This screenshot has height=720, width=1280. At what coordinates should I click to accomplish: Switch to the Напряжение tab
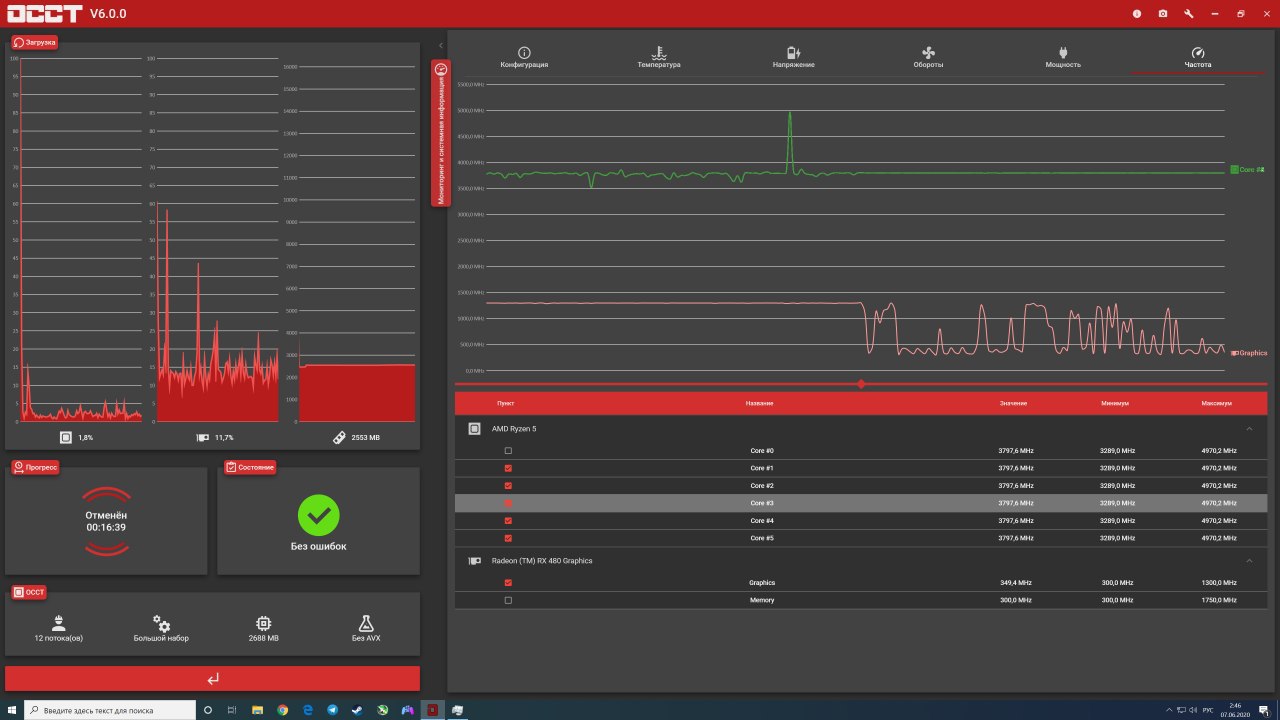(x=793, y=57)
